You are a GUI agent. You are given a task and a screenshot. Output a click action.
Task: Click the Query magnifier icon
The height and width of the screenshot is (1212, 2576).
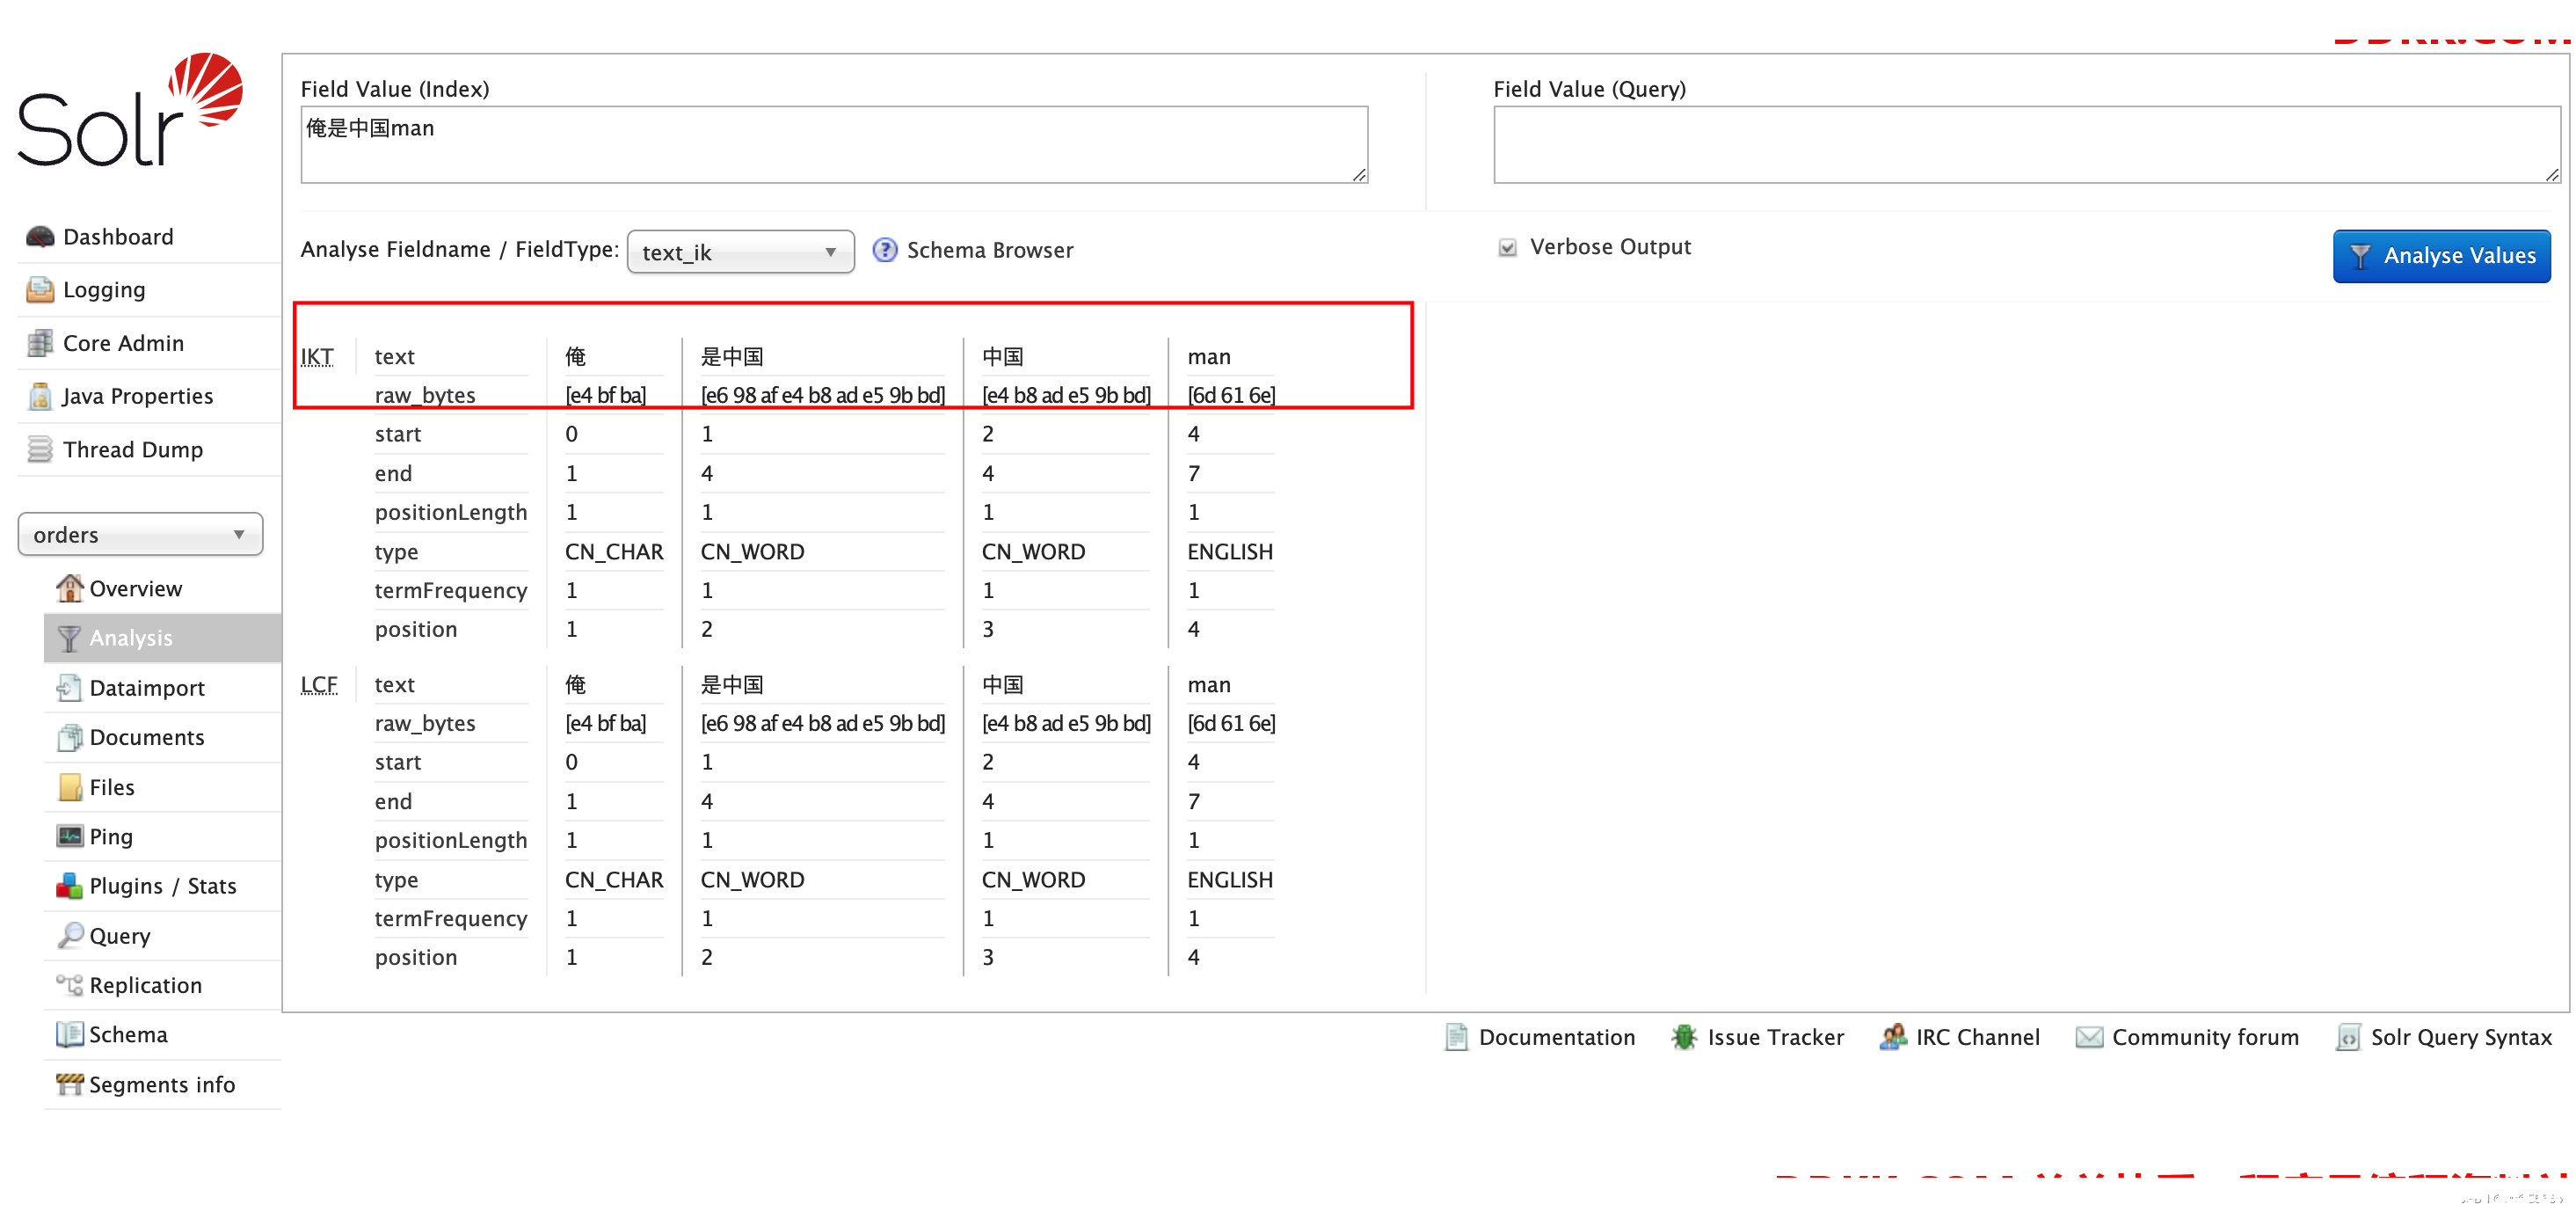pyautogui.click(x=70, y=935)
